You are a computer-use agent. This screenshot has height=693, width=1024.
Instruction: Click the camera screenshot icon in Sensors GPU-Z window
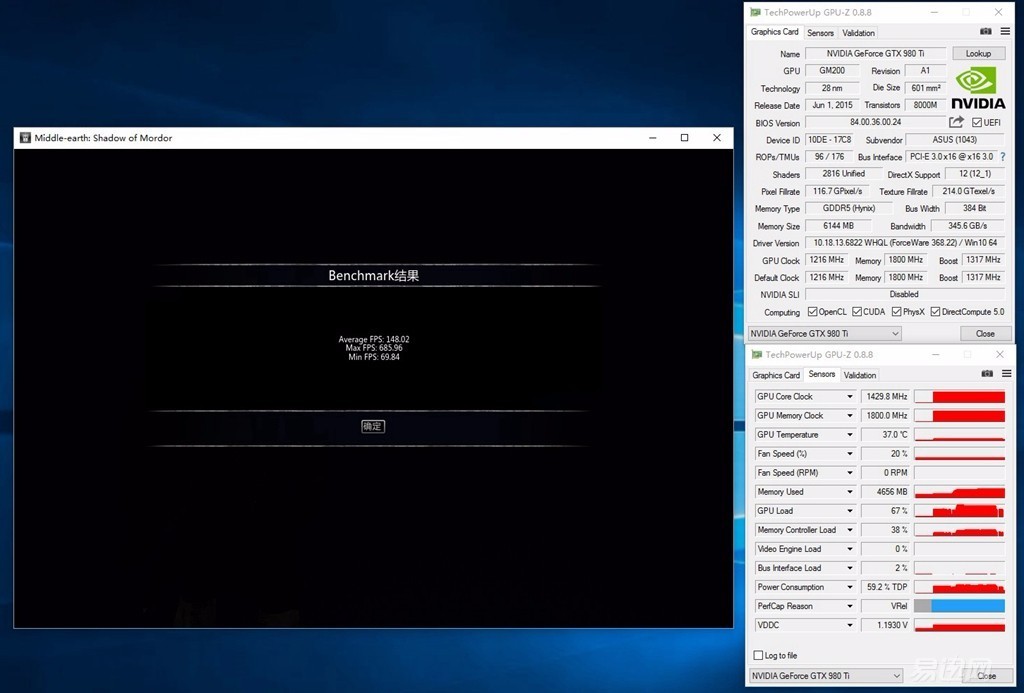pos(987,374)
